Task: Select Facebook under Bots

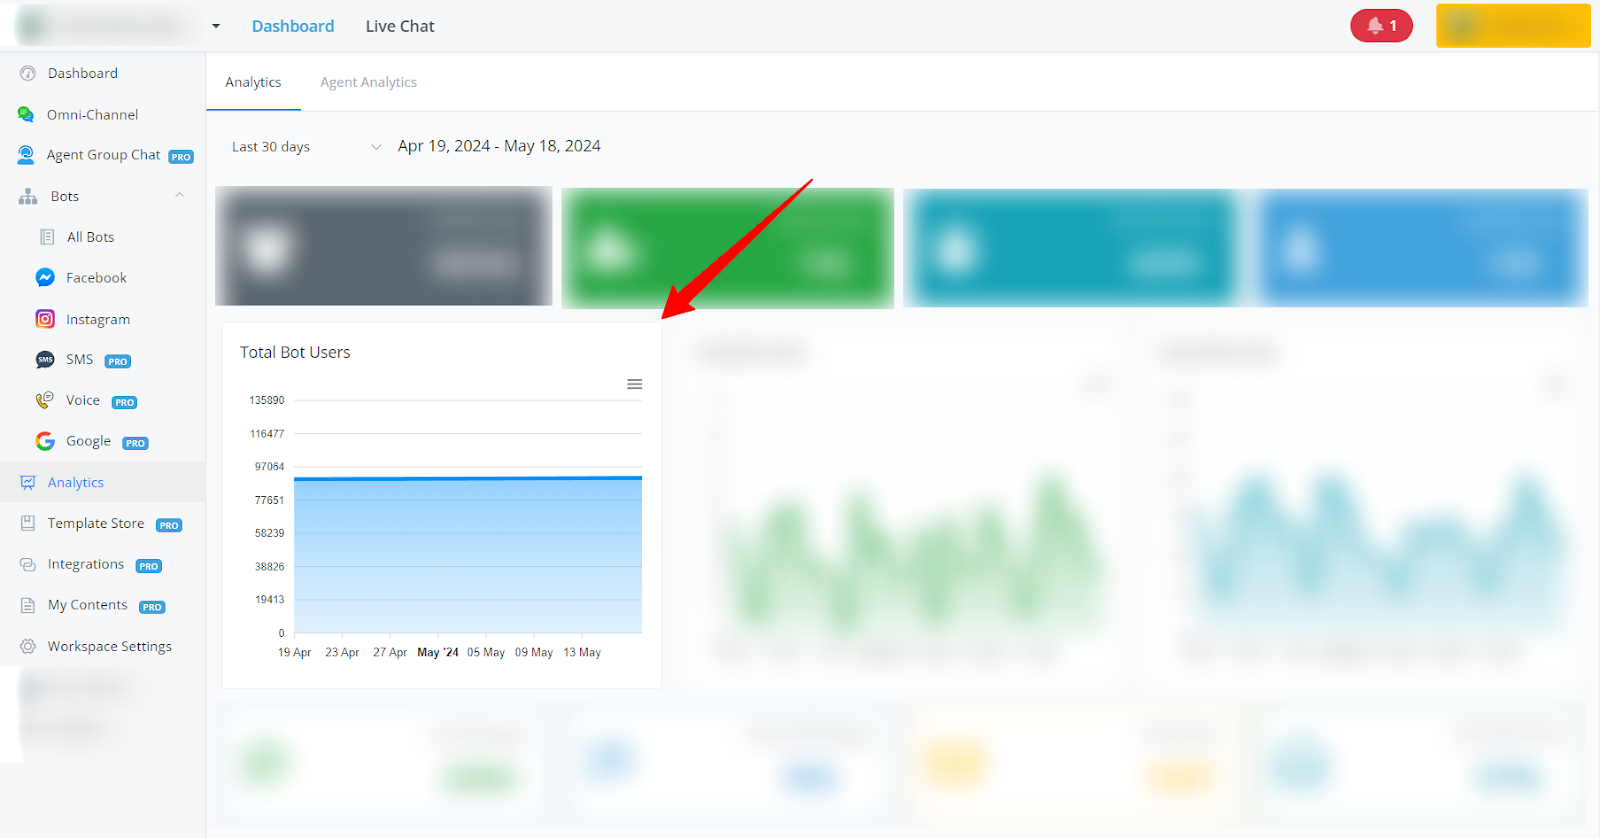Action: pos(96,278)
